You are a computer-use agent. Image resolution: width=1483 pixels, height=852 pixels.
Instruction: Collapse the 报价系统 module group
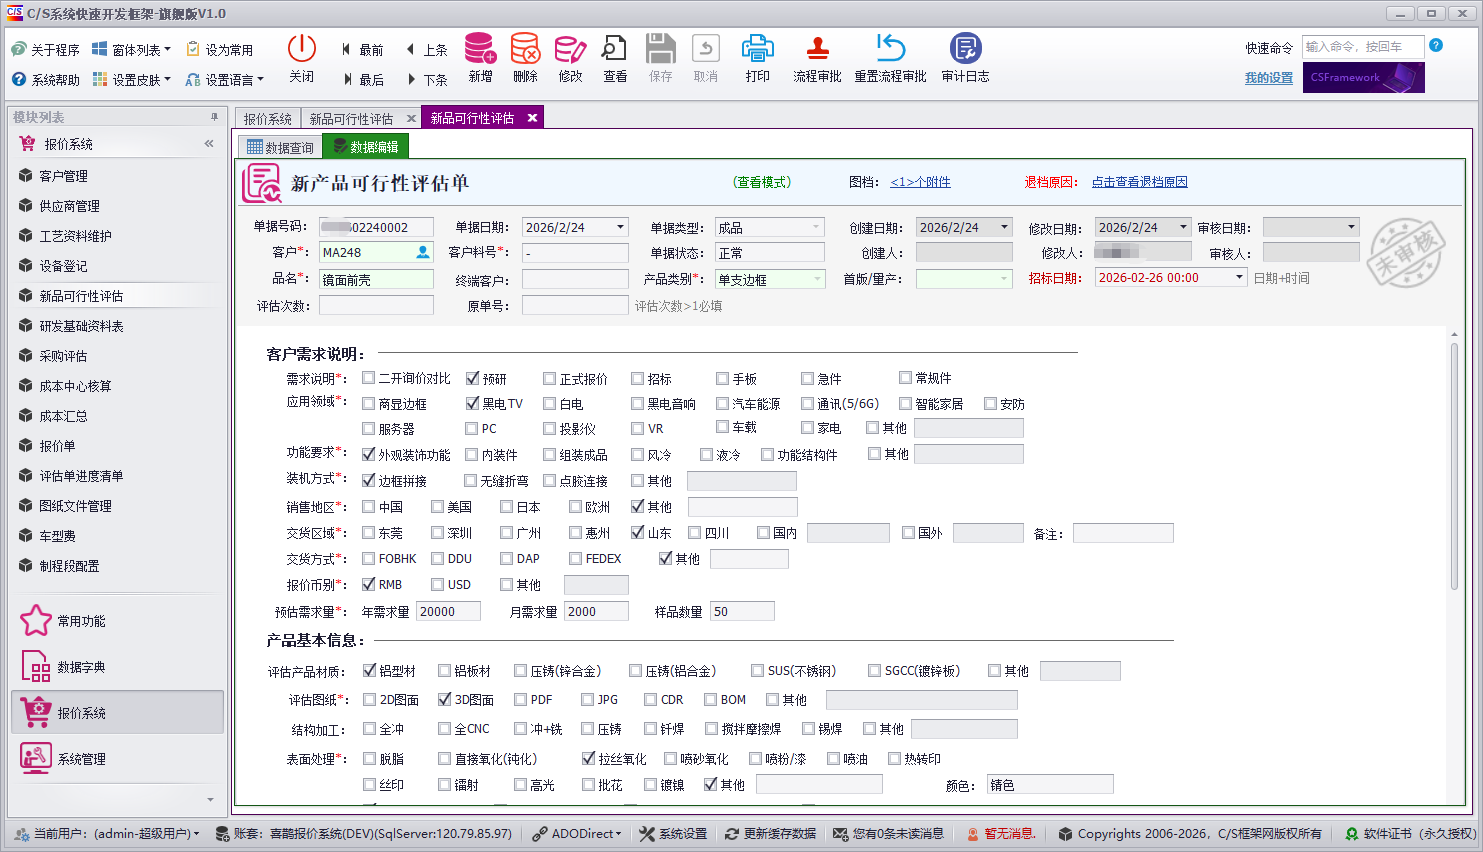[x=209, y=144]
